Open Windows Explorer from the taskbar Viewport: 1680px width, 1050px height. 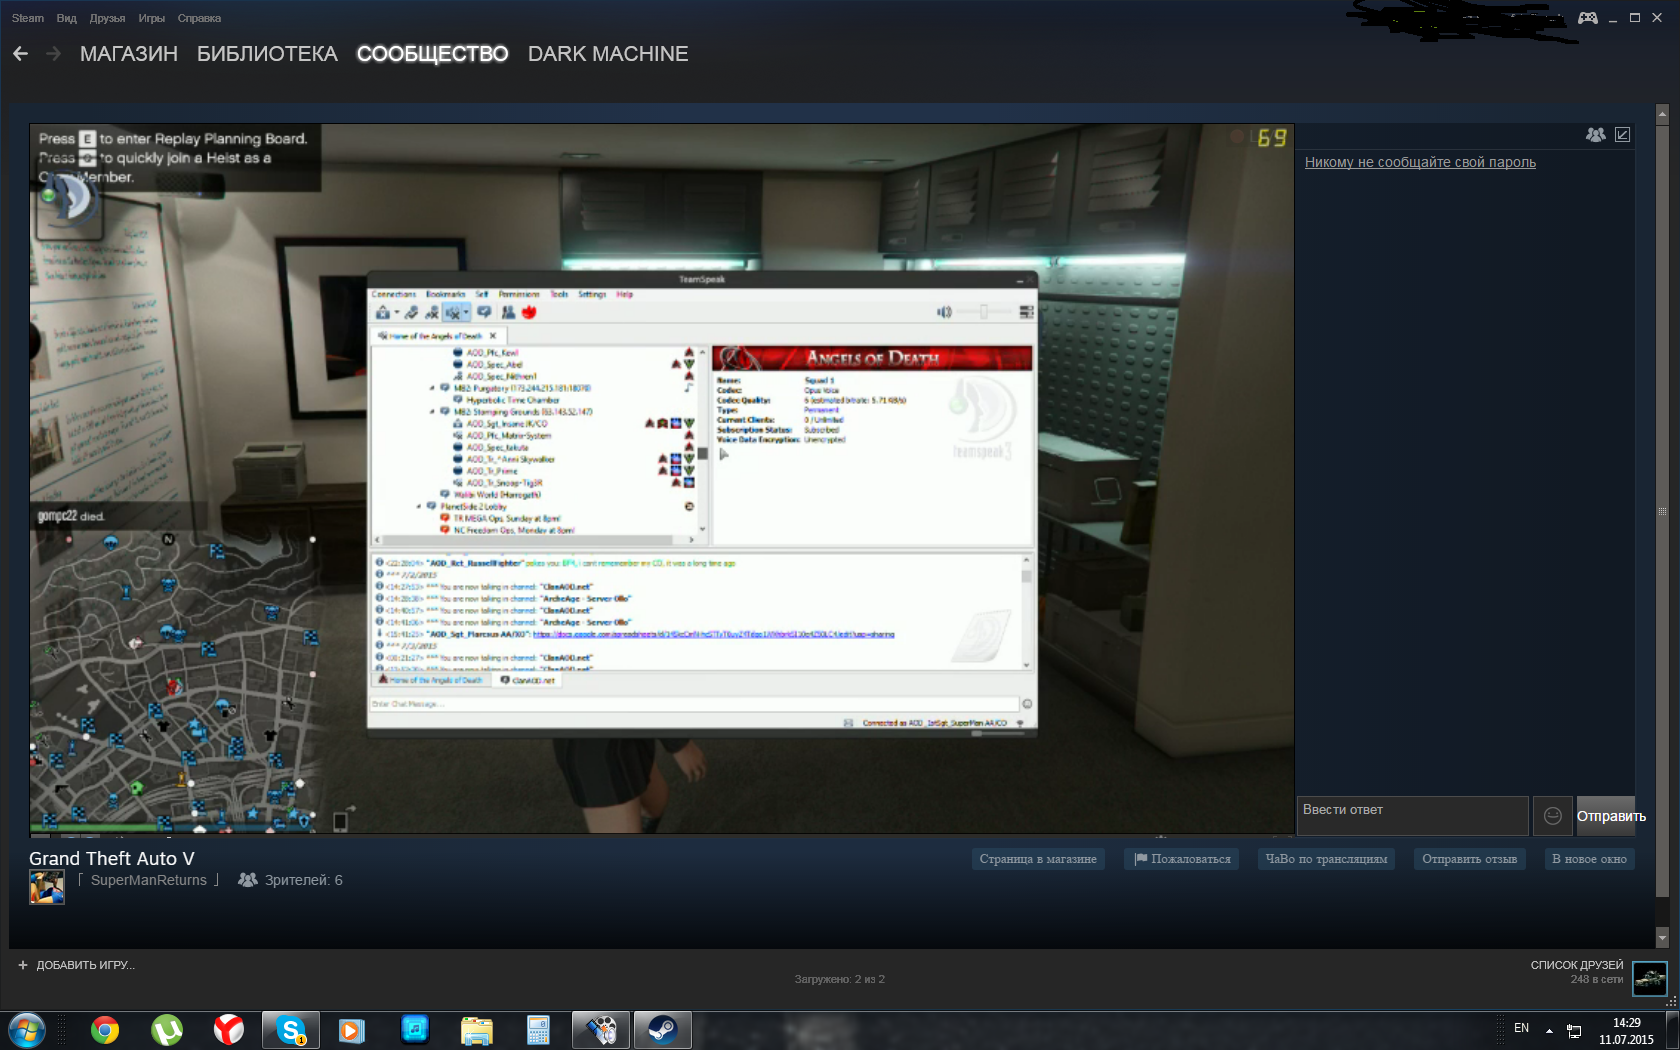tap(477, 1030)
